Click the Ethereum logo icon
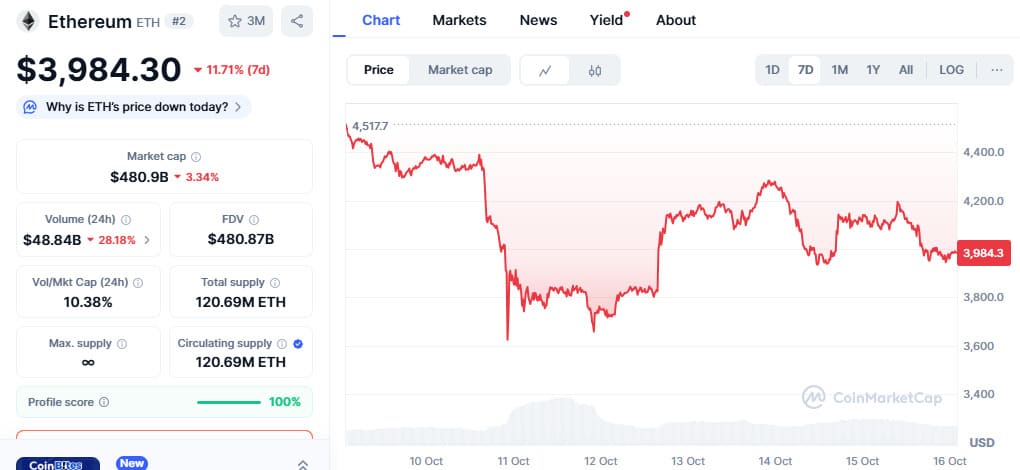The width and height of the screenshot is (1020, 470). tap(27, 21)
